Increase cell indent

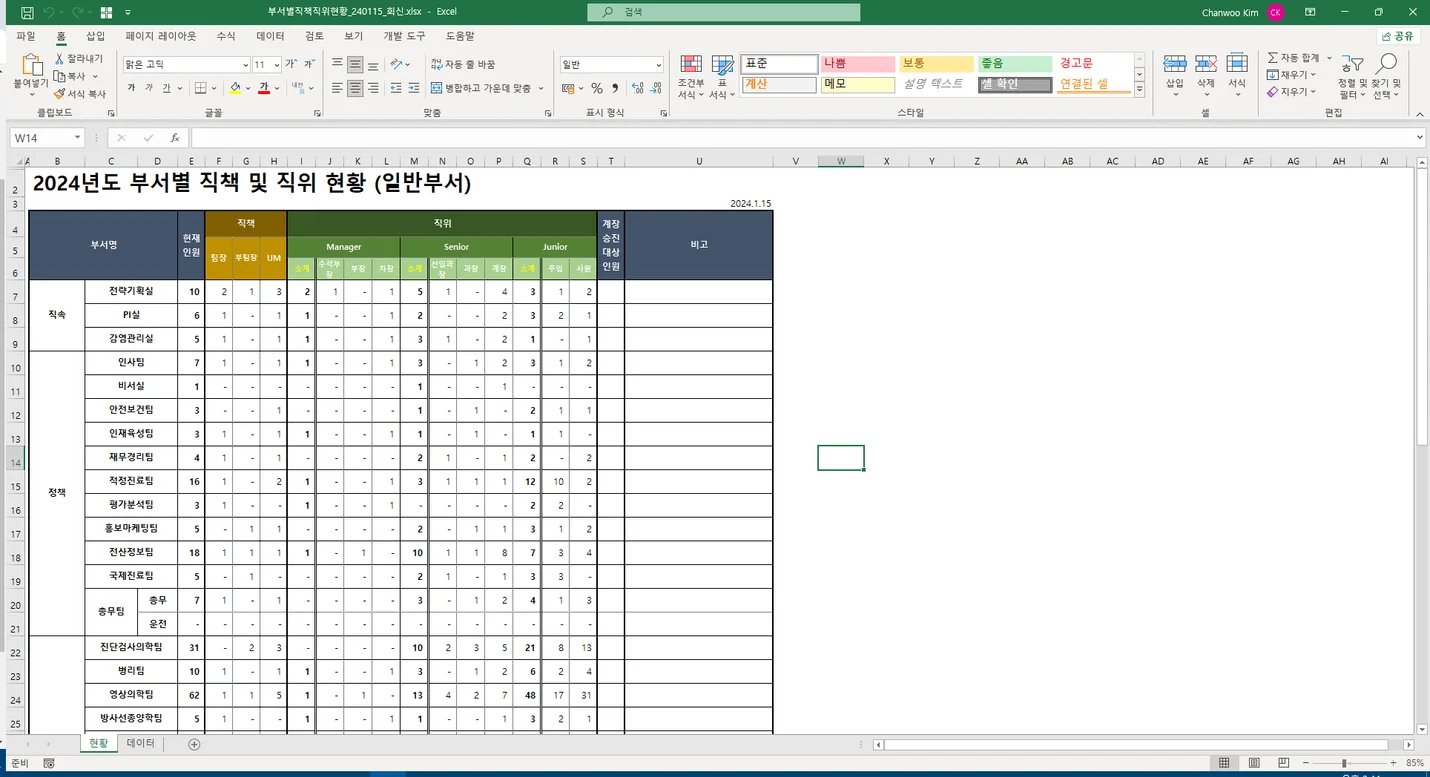click(414, 88)
